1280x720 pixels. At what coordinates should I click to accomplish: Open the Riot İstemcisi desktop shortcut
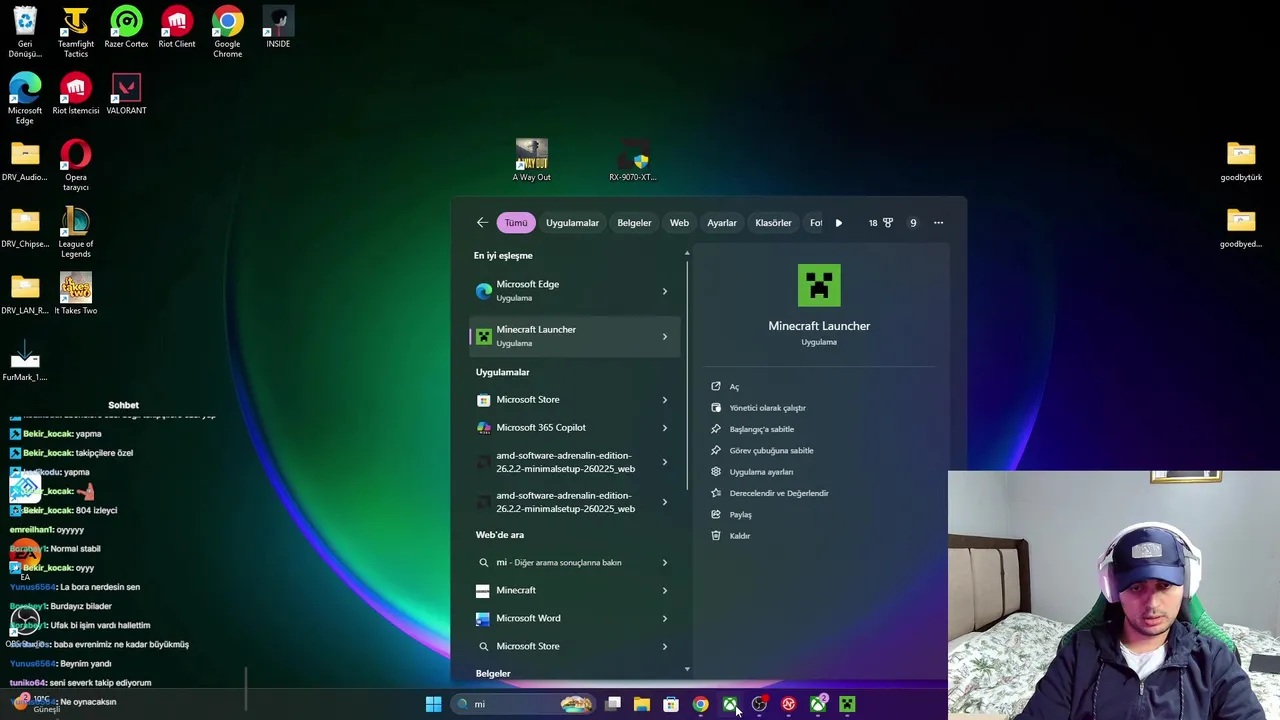pyautogui.click(x=76, y=94)
